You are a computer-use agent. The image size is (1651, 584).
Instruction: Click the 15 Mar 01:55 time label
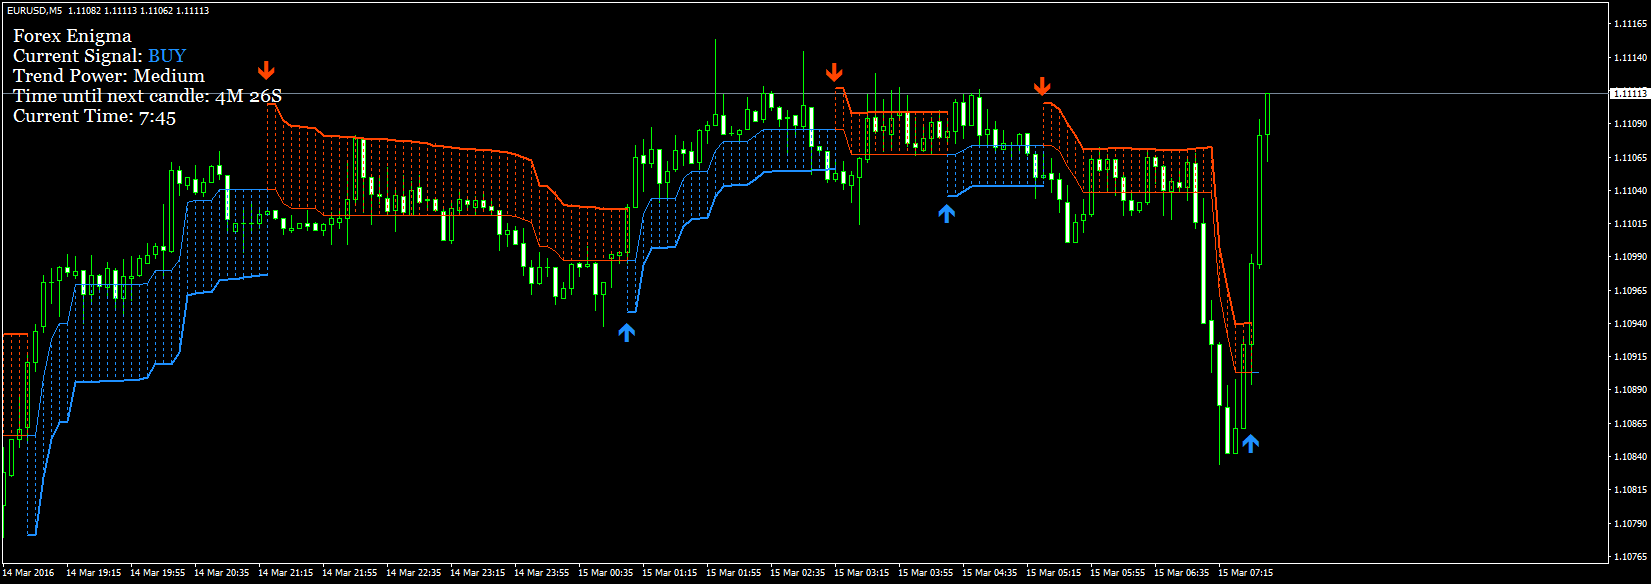tap(734, 573)
